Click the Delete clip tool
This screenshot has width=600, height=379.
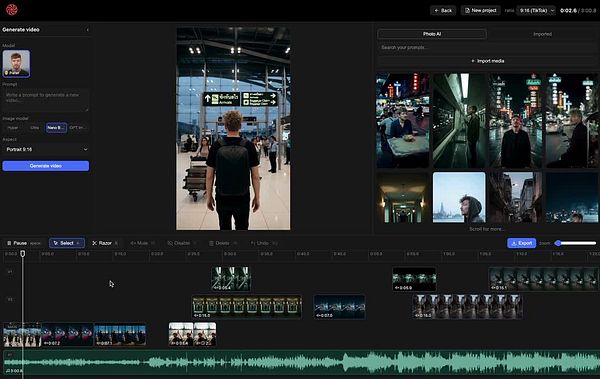pyautogui.click(x=223, y=243)
